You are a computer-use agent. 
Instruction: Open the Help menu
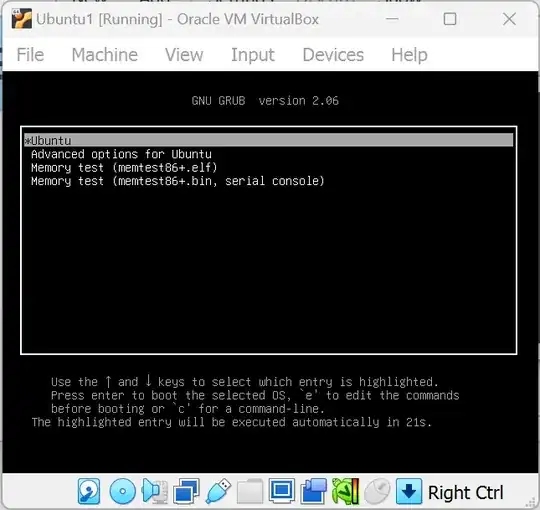click(x=409, y=55)
